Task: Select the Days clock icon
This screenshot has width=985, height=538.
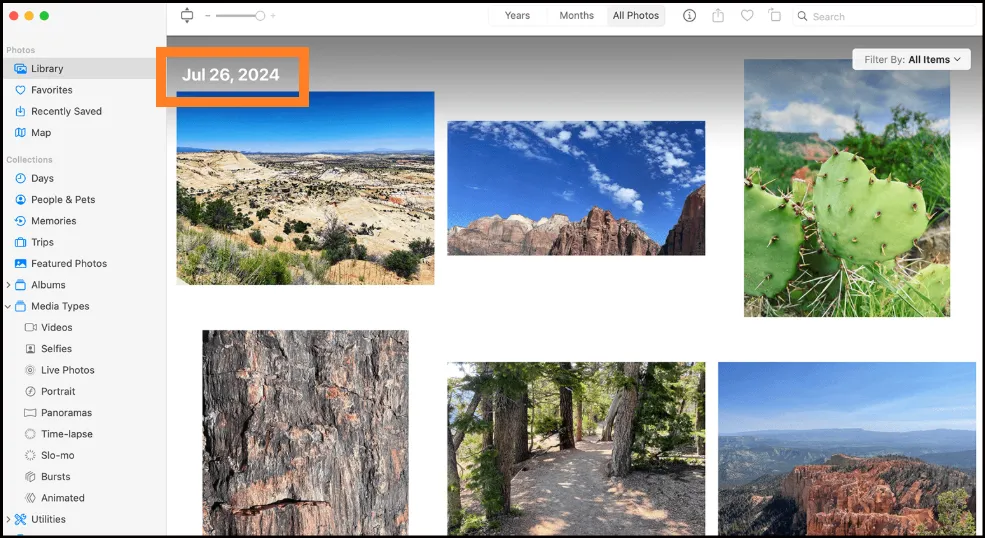Action: coord(20,178)
